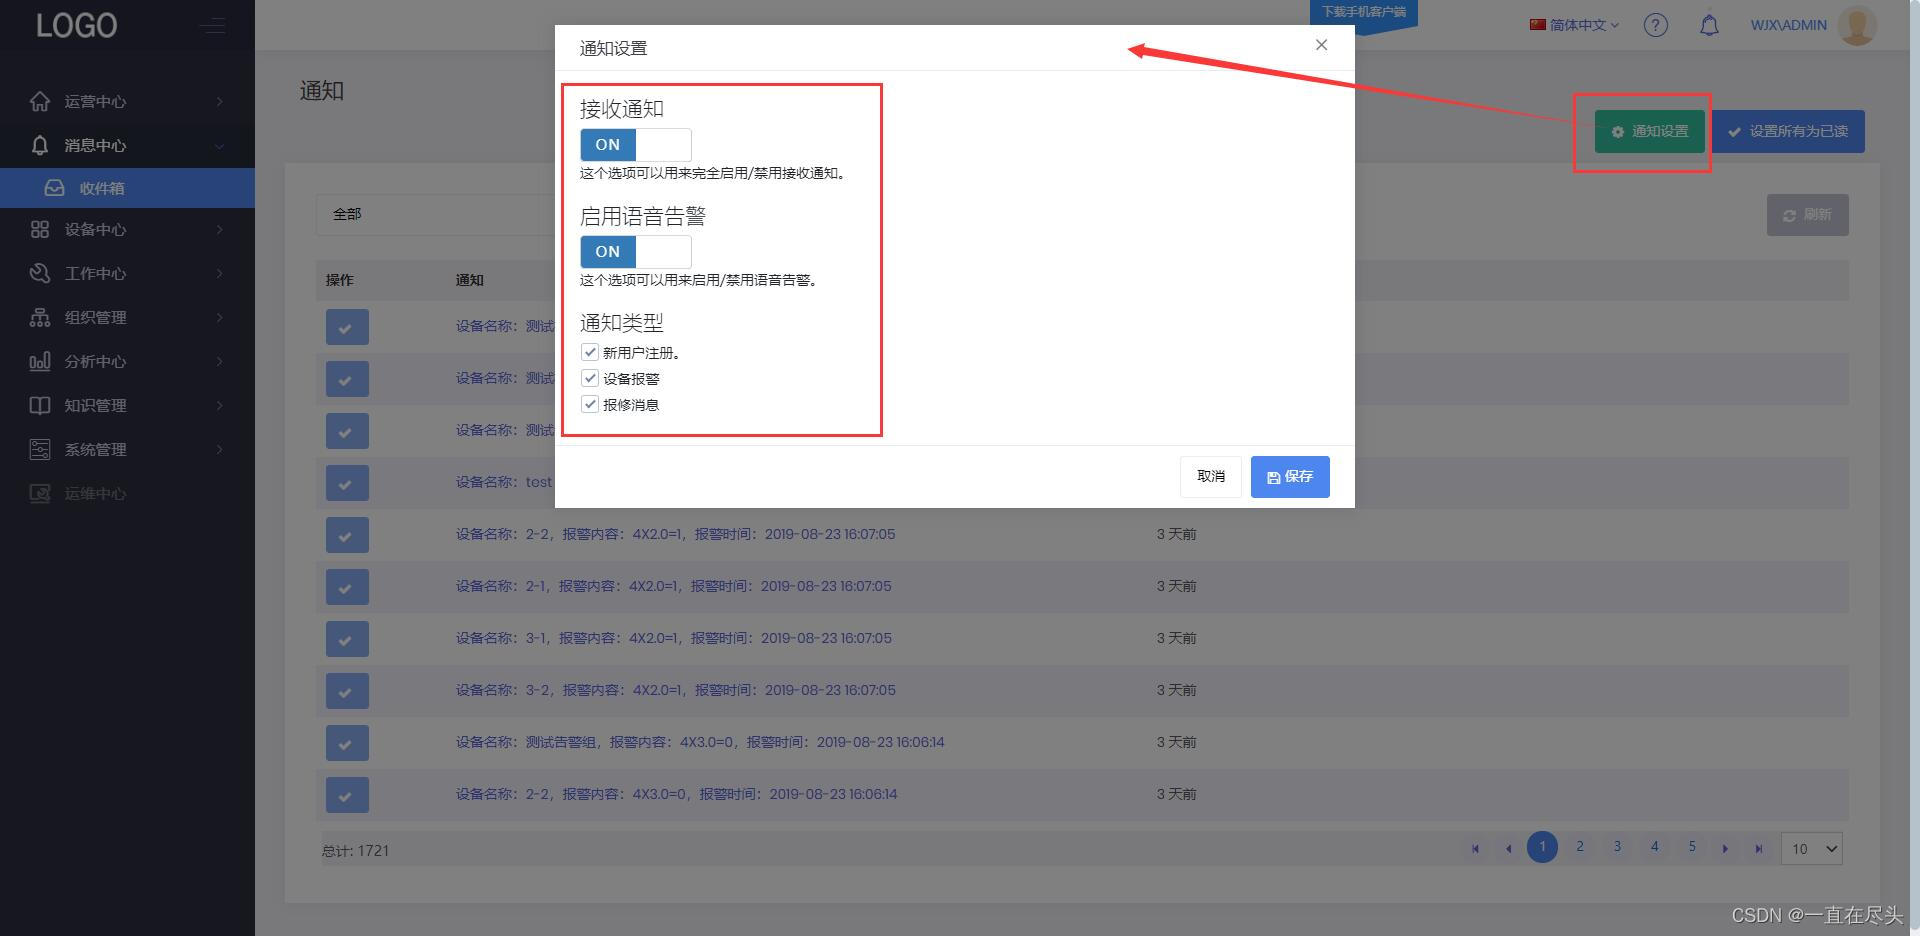This screenshot has width=1920, height=936.
Task: Uncheck the 设备报警 checkbox
Action: pyautogui.click(x=590, y=378)
